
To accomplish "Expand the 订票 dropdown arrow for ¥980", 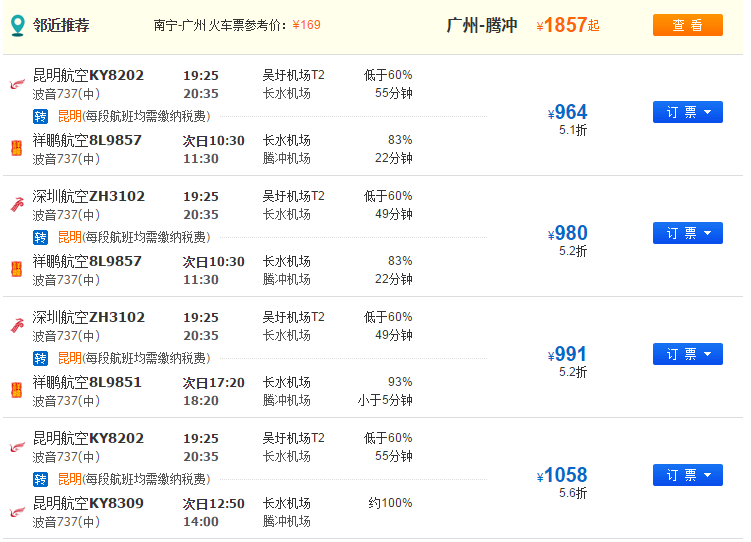I will click(x=708, y=234).
